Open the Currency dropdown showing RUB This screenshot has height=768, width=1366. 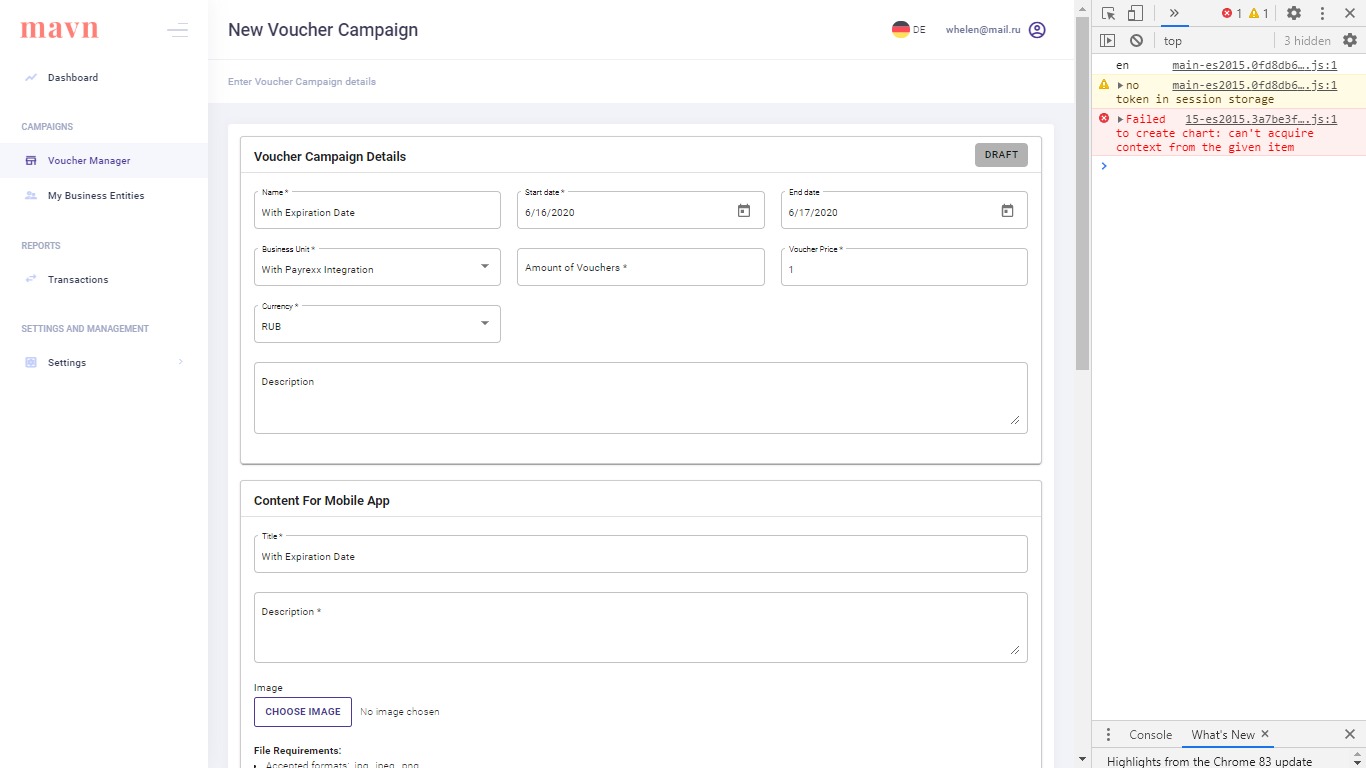pos(487,324)
